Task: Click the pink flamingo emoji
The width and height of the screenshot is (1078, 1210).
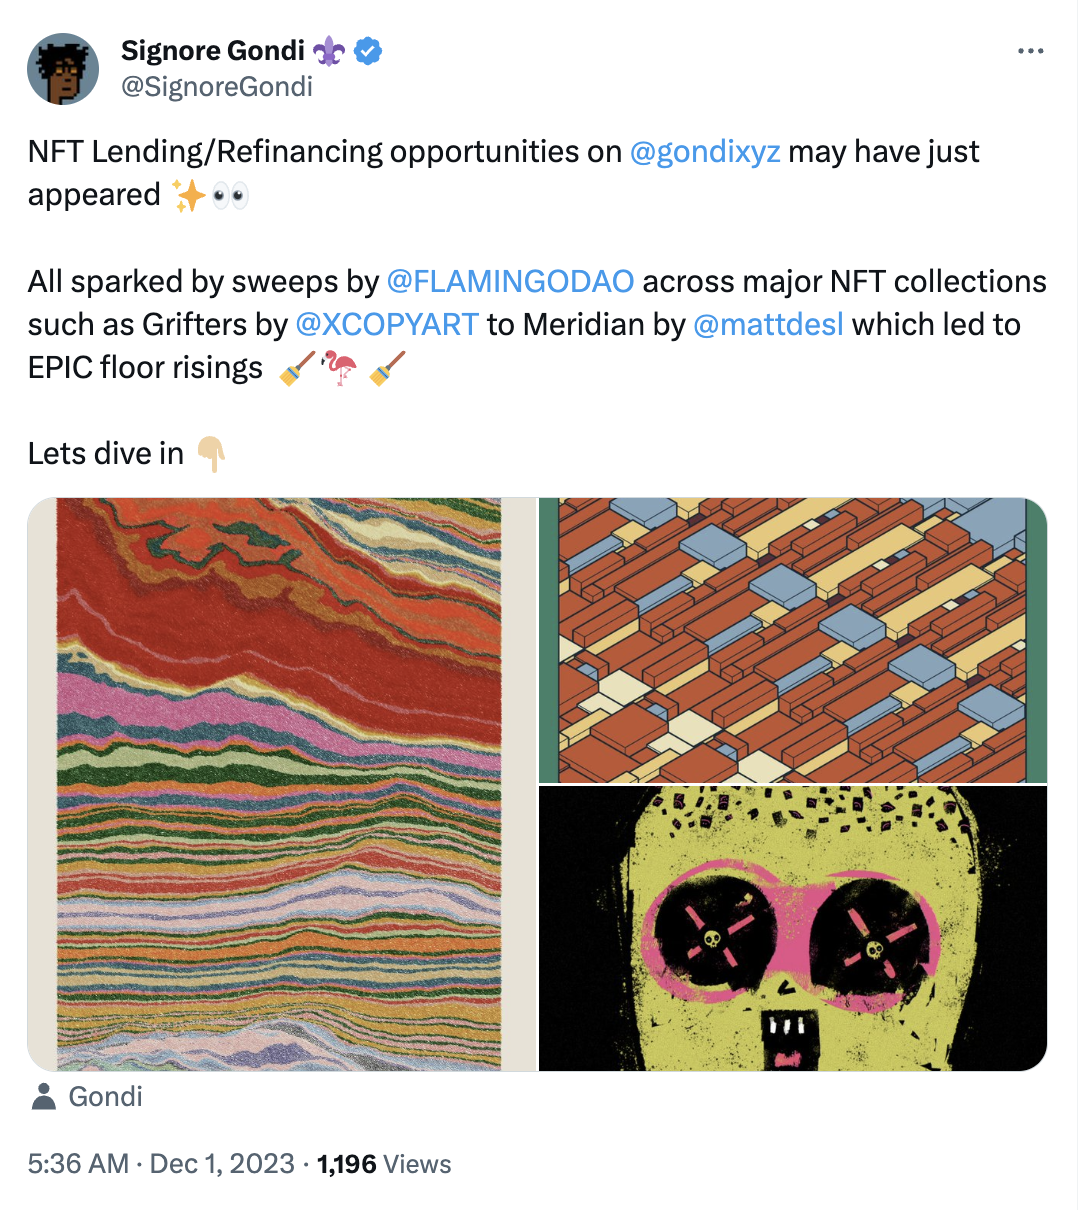Action: 340,368
